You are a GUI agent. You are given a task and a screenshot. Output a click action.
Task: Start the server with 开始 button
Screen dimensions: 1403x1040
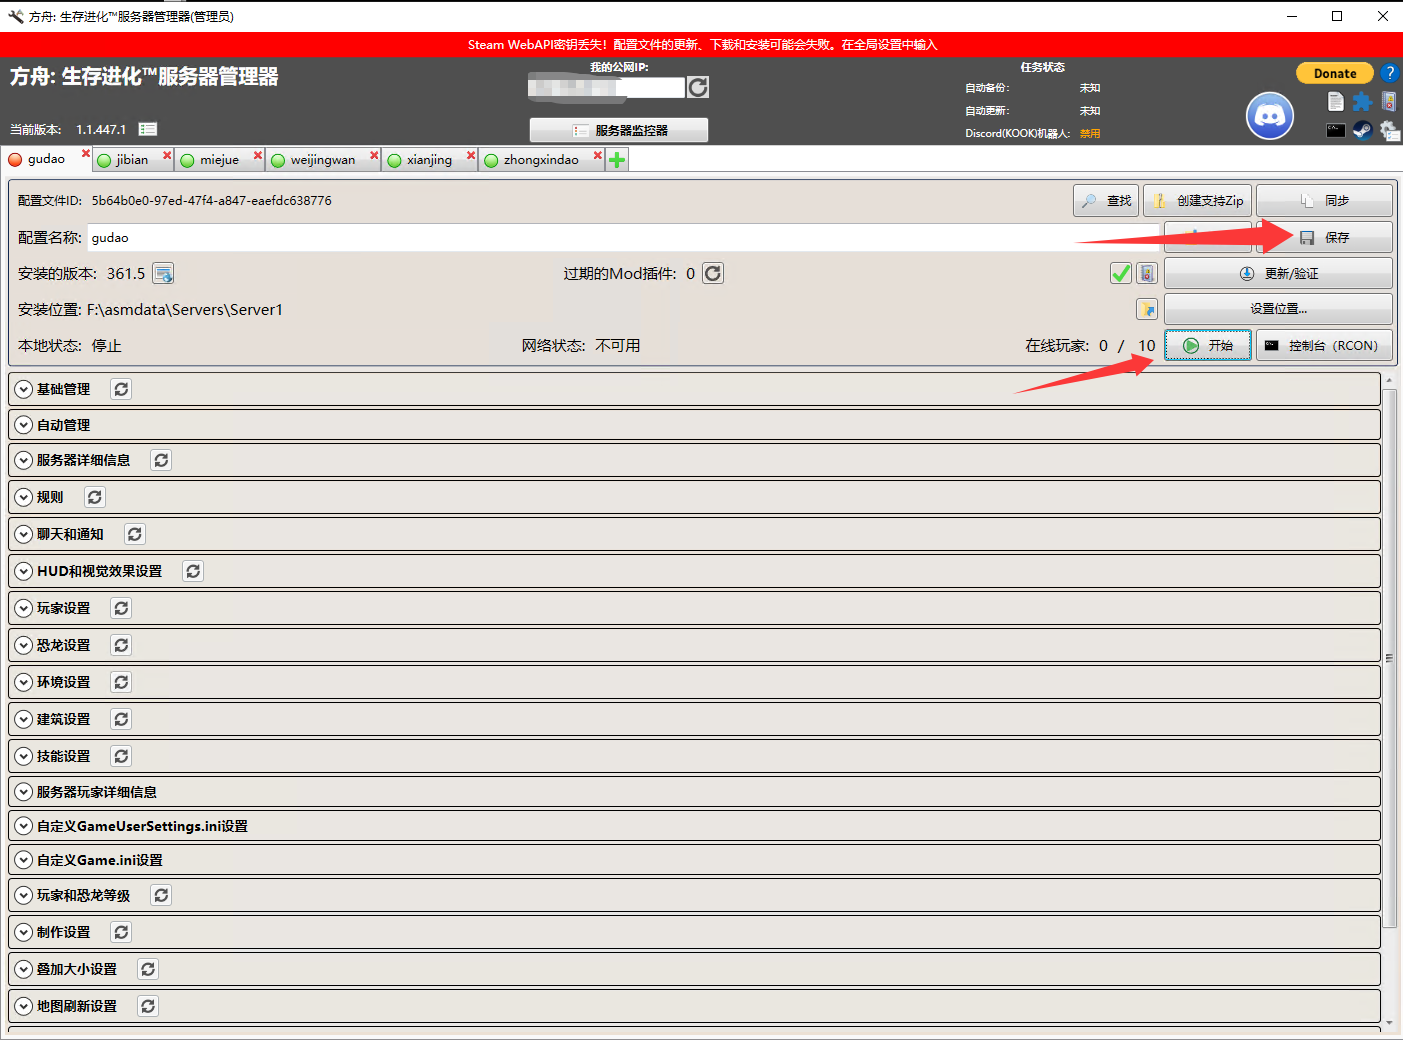(x=1208, y=346)
